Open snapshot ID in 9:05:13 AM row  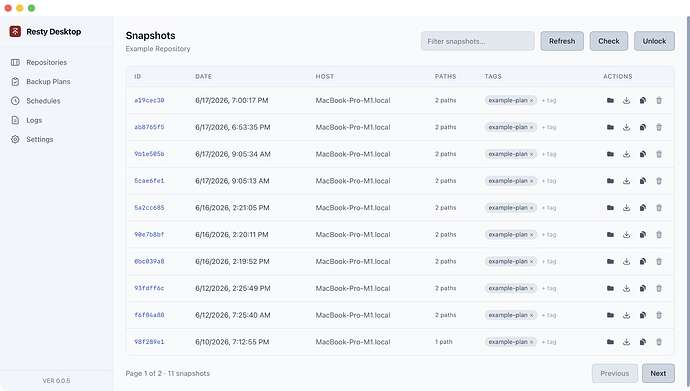click(x=149, y=181)
